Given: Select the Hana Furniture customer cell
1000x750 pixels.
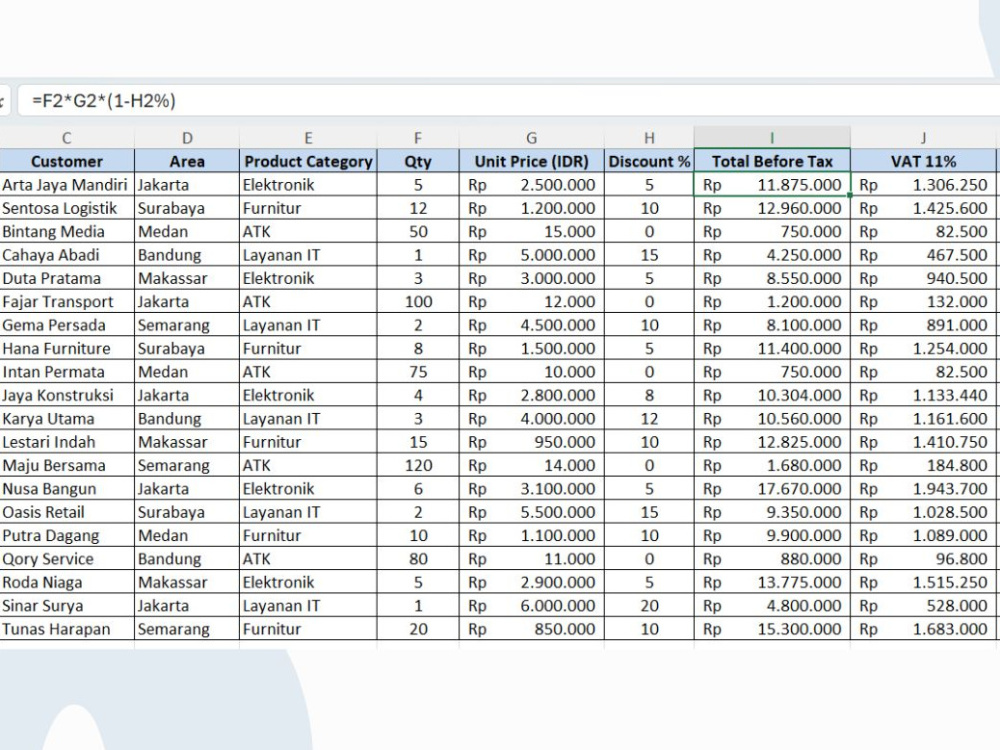Looking at the screenshot, I should click(67, 349).
